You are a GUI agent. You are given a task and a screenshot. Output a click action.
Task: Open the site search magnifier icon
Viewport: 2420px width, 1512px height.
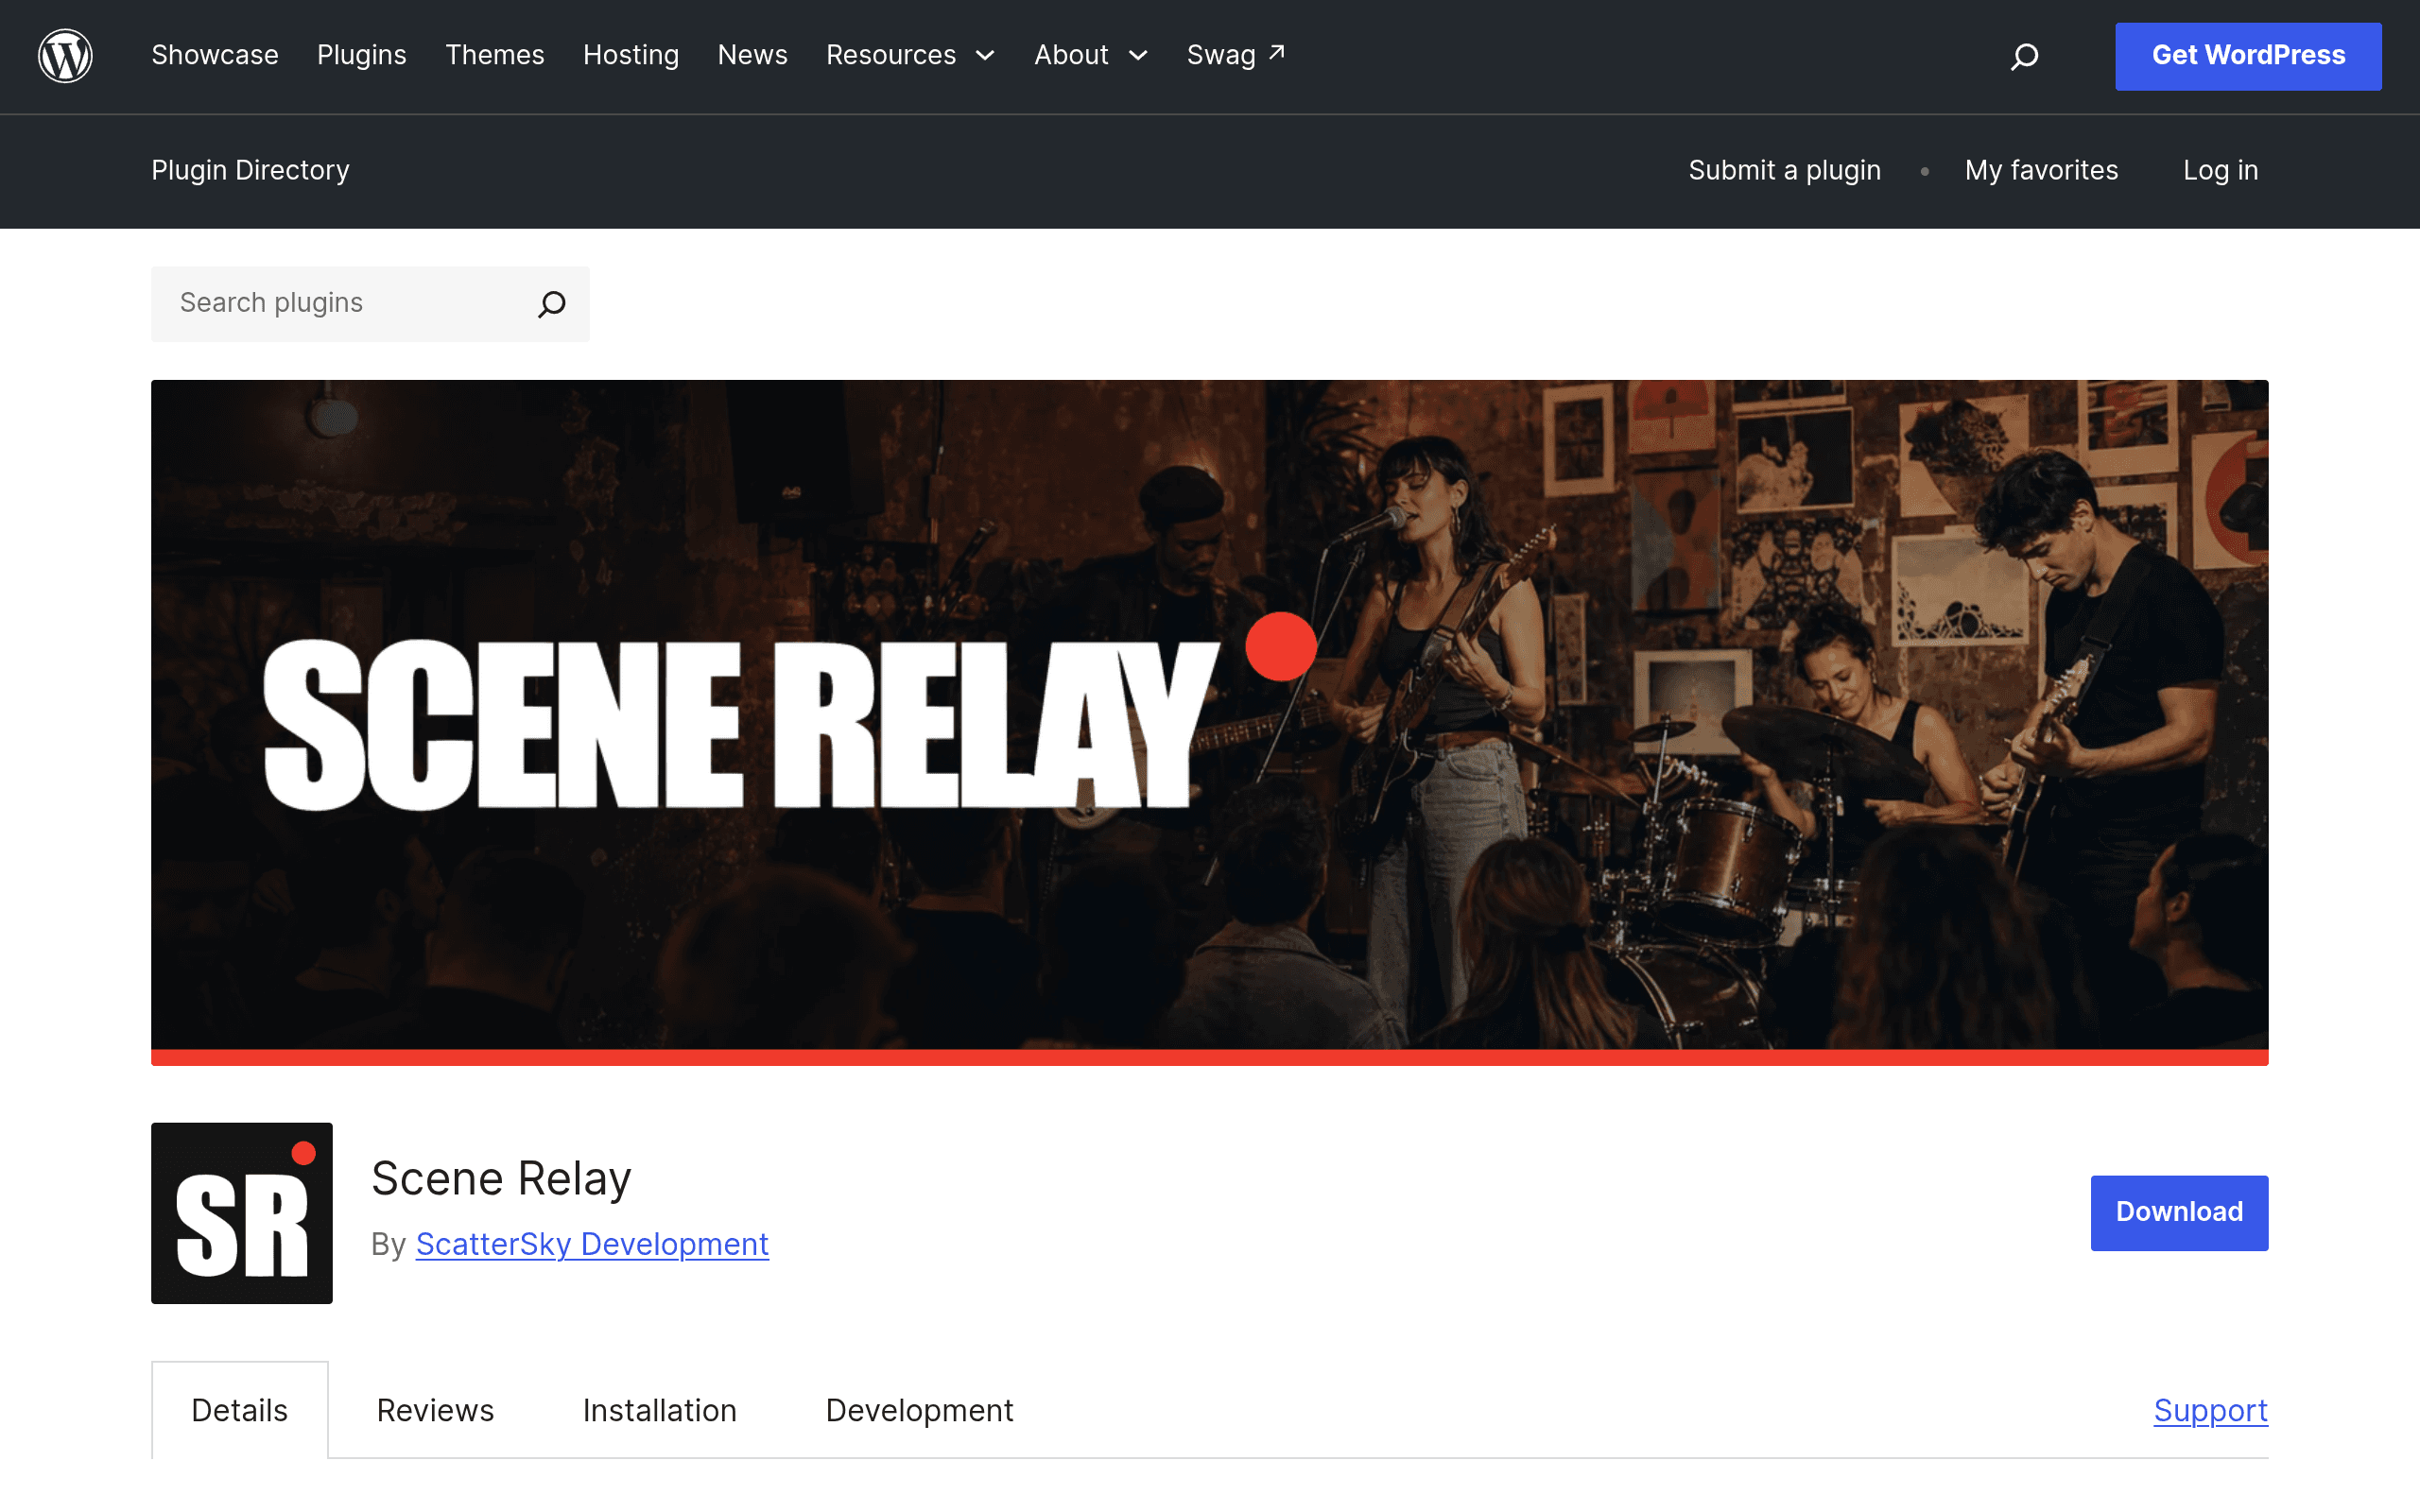point(2024,56)
